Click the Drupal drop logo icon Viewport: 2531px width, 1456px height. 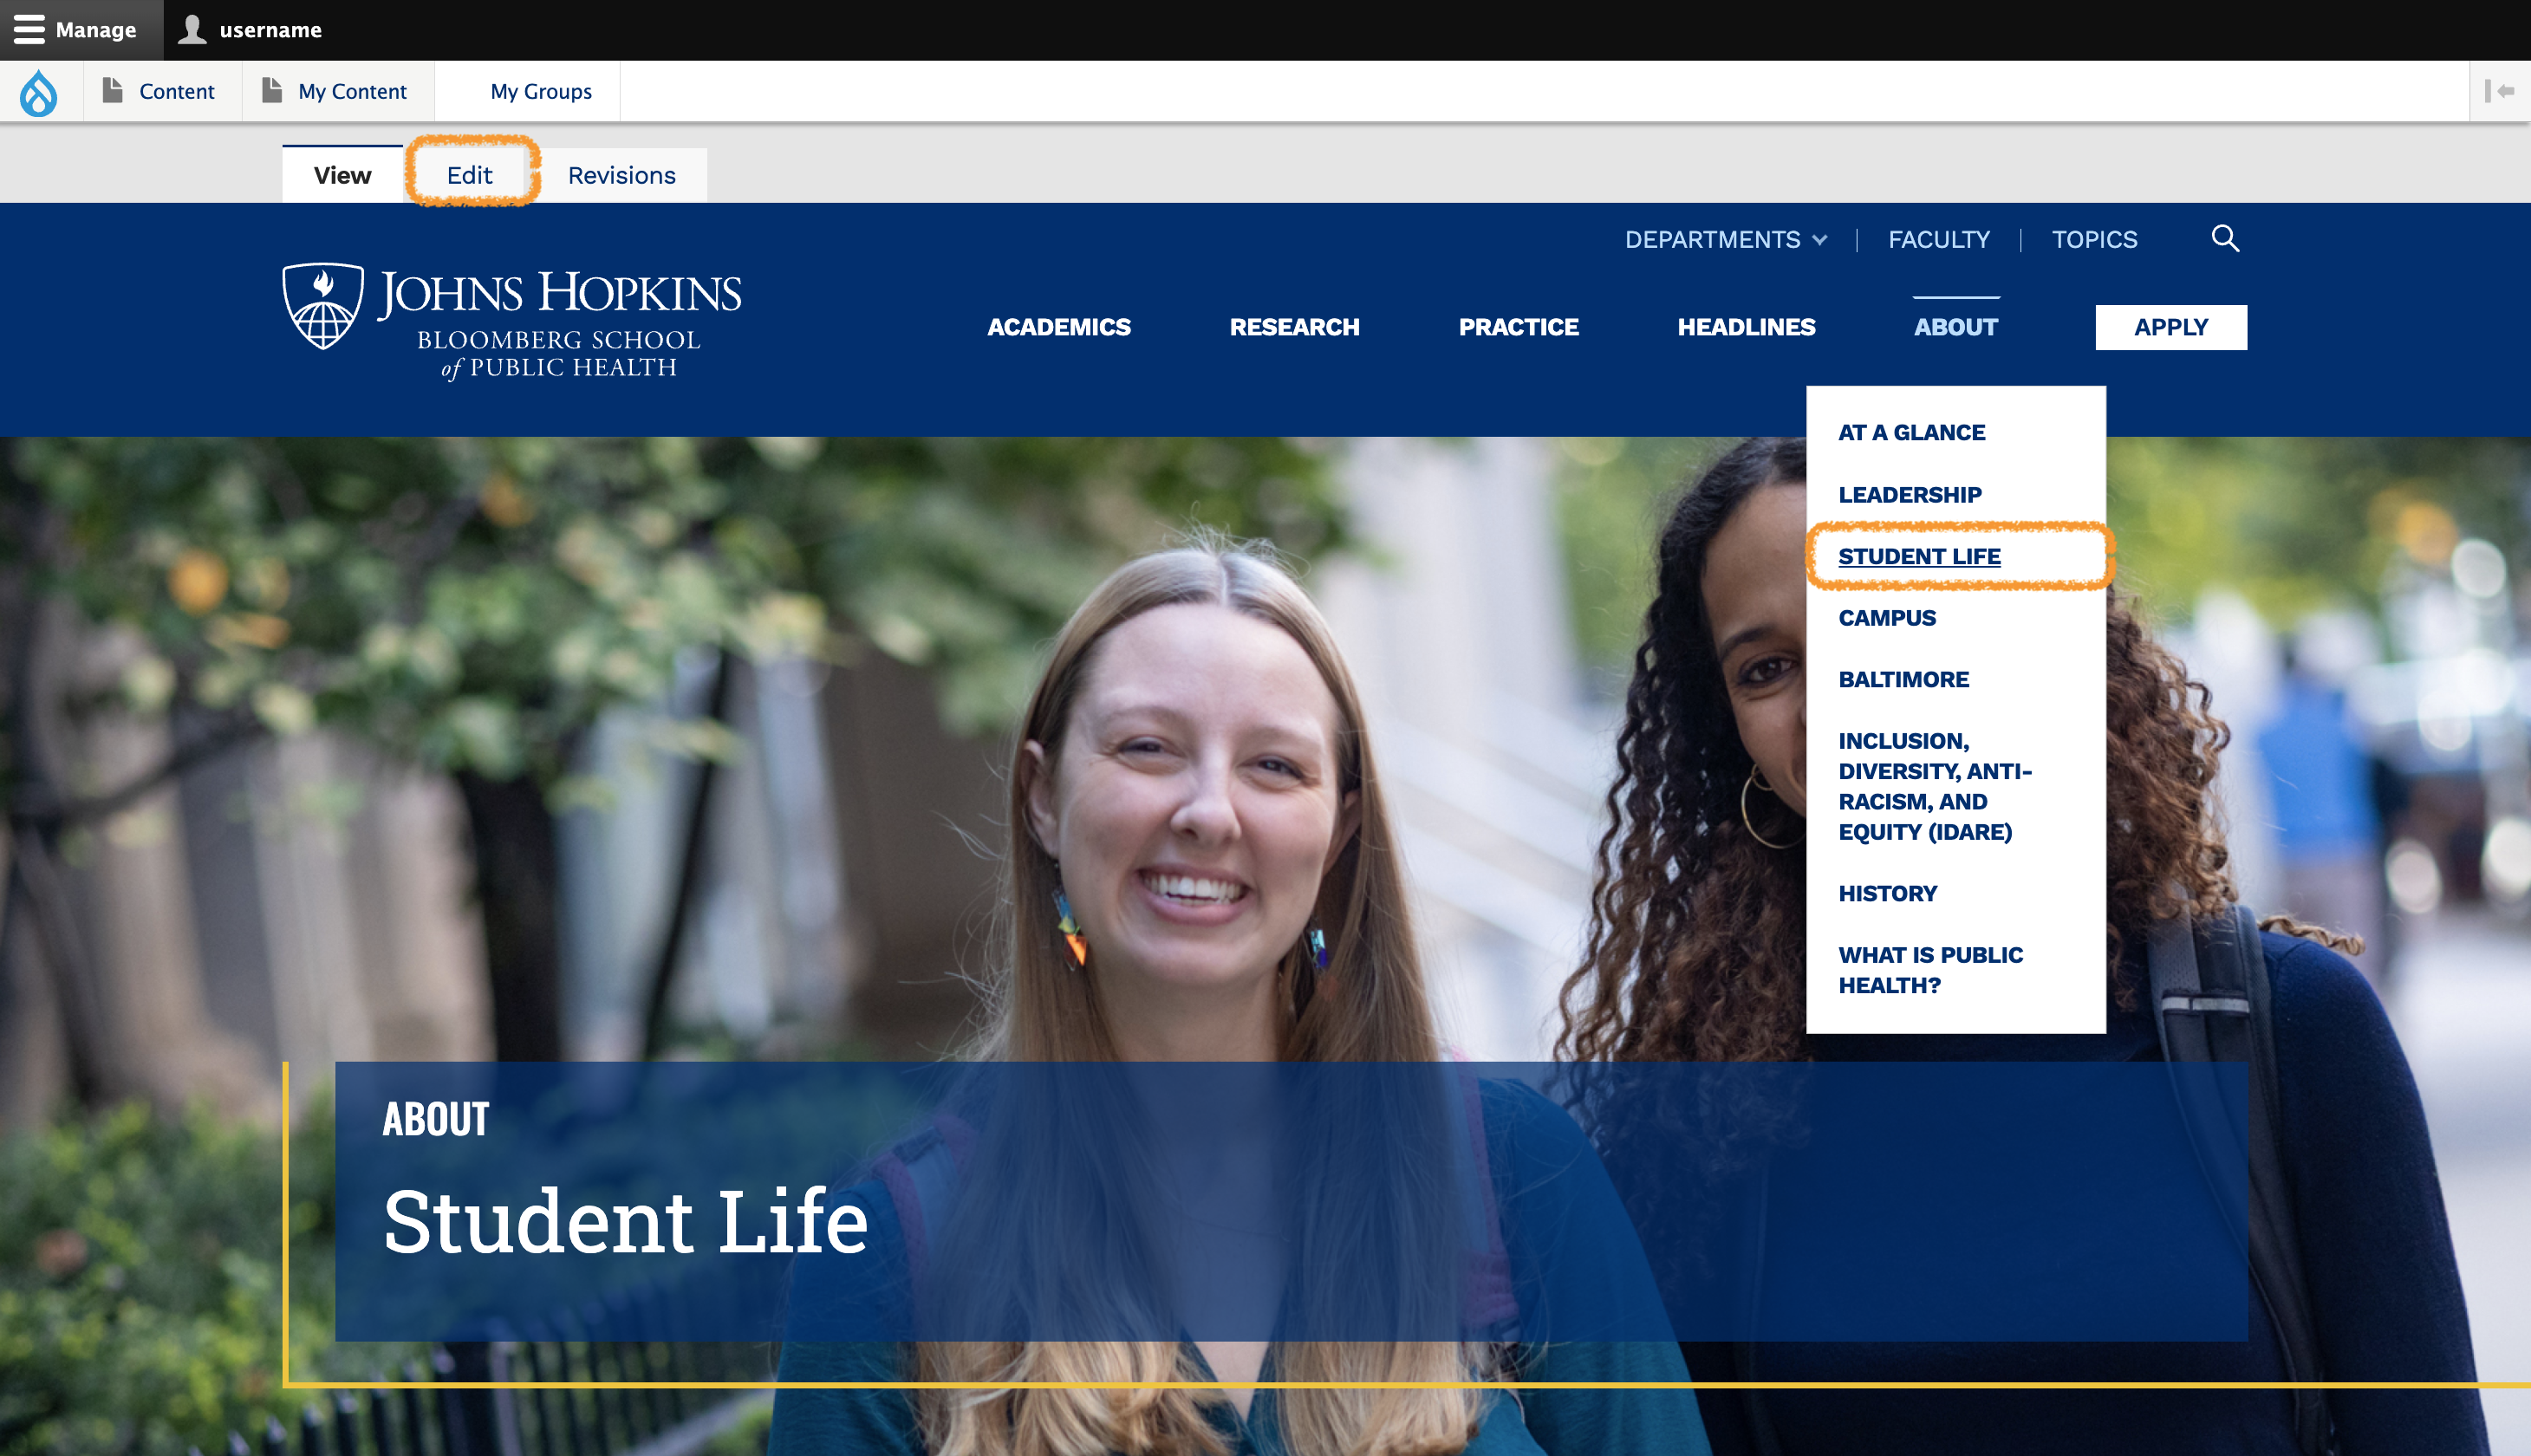point(39,92)
